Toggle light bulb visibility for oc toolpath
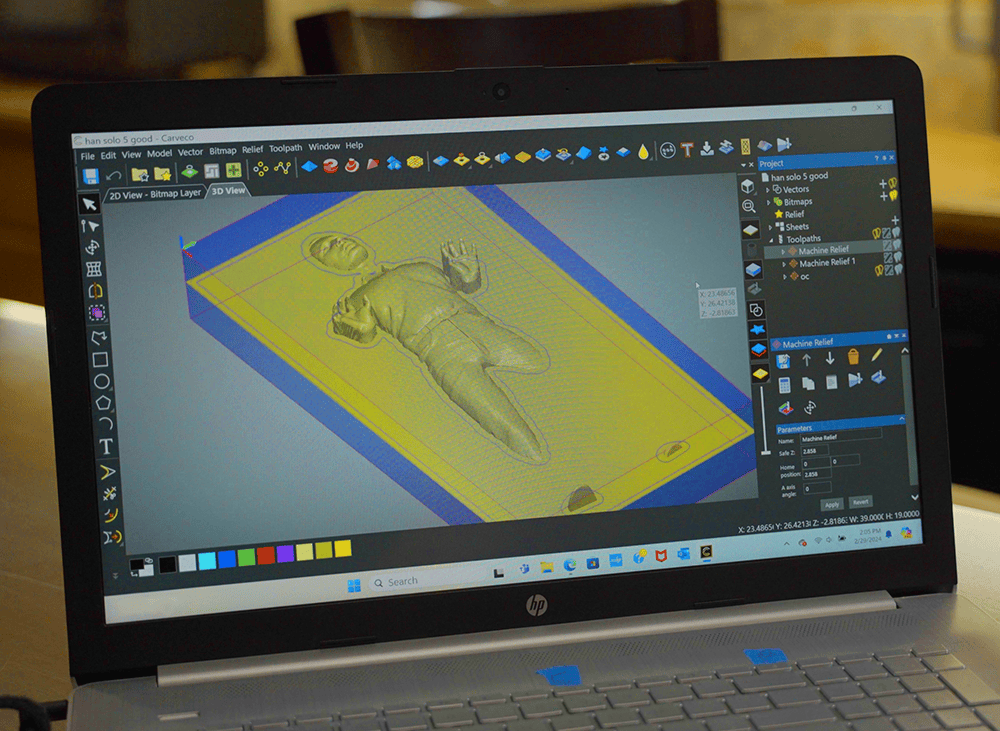 point(878,270)
